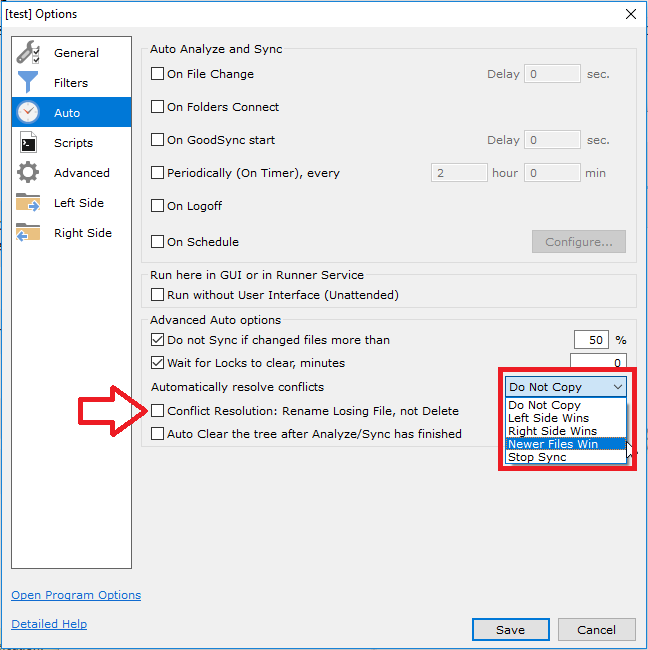Click the Filters funnel icon
Screen dimensions: 648x650
click(x=28, y=83)
